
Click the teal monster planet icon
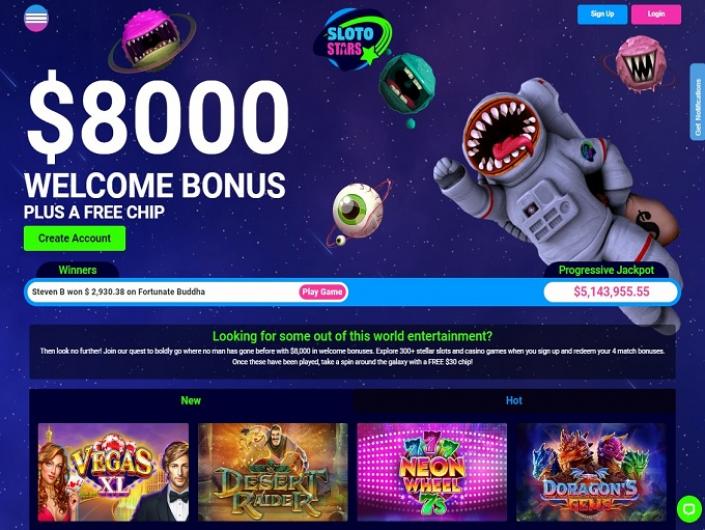406,84
